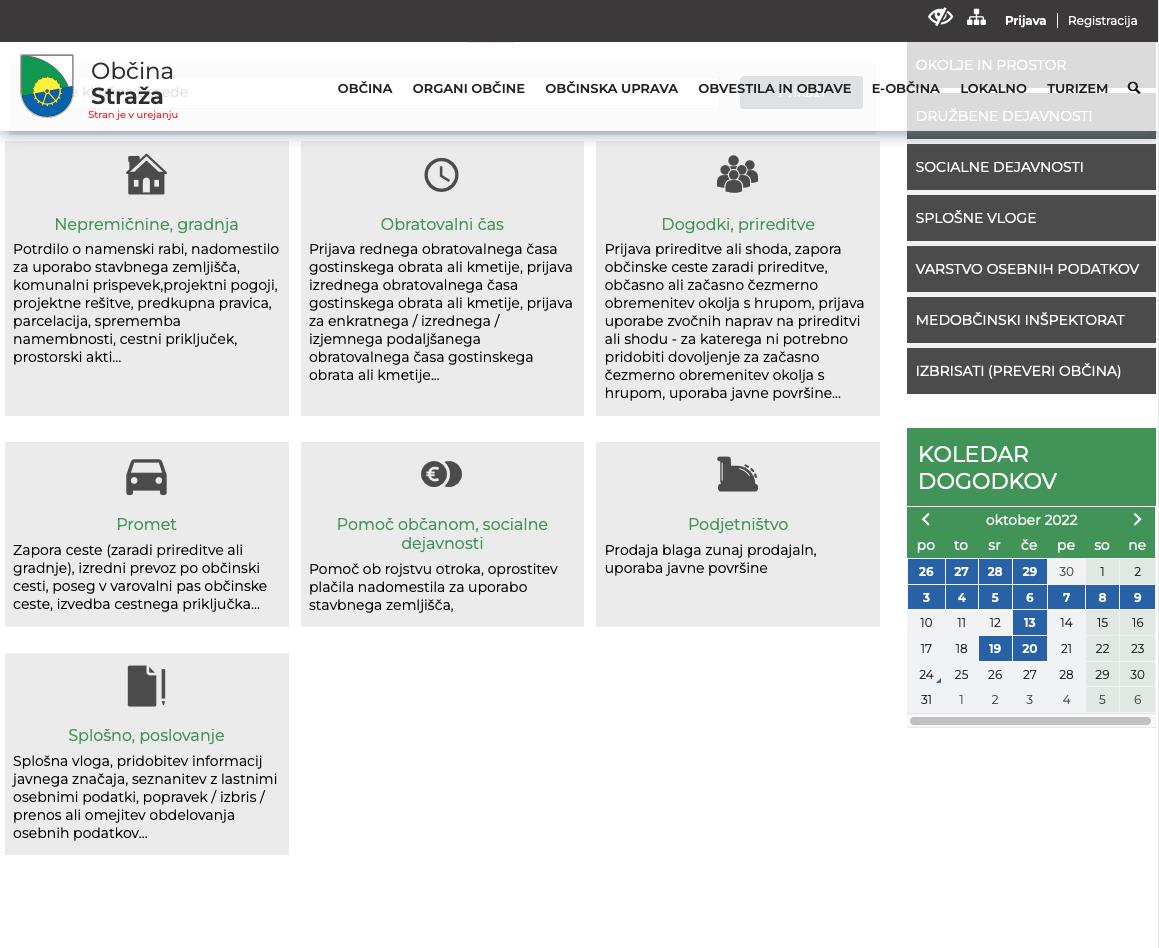Open the E-OBČINA menu

[x=905, y=89]
